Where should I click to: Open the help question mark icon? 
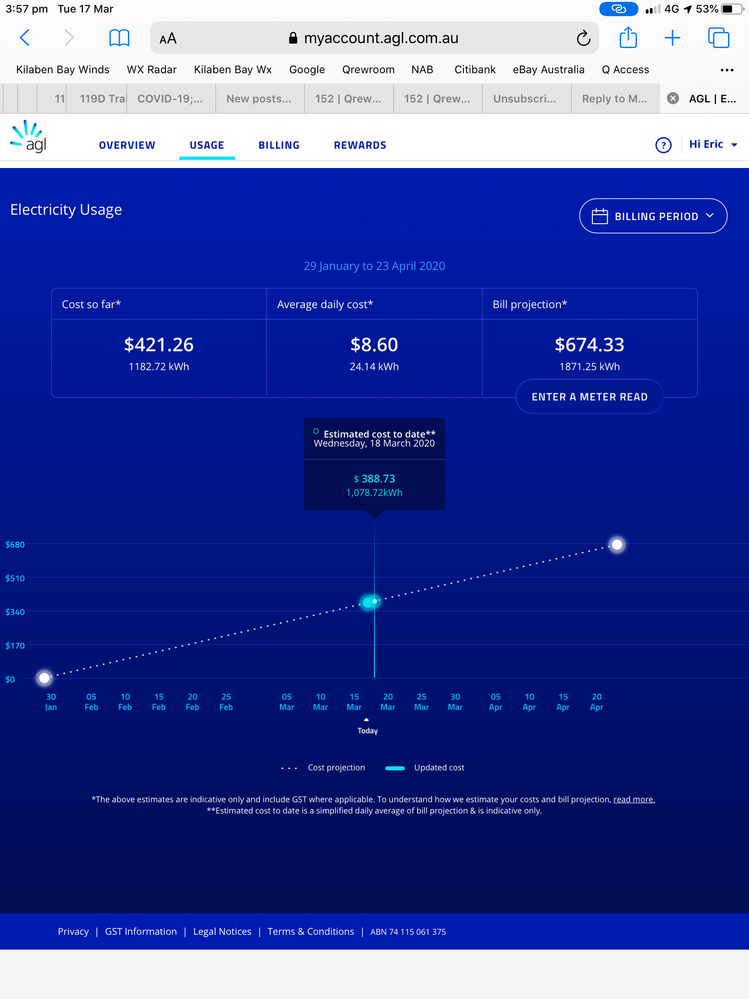(663, 145)
